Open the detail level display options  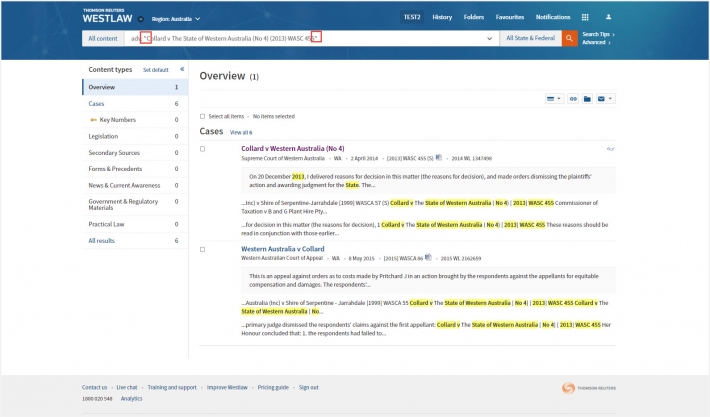click(x=554, y=99)
